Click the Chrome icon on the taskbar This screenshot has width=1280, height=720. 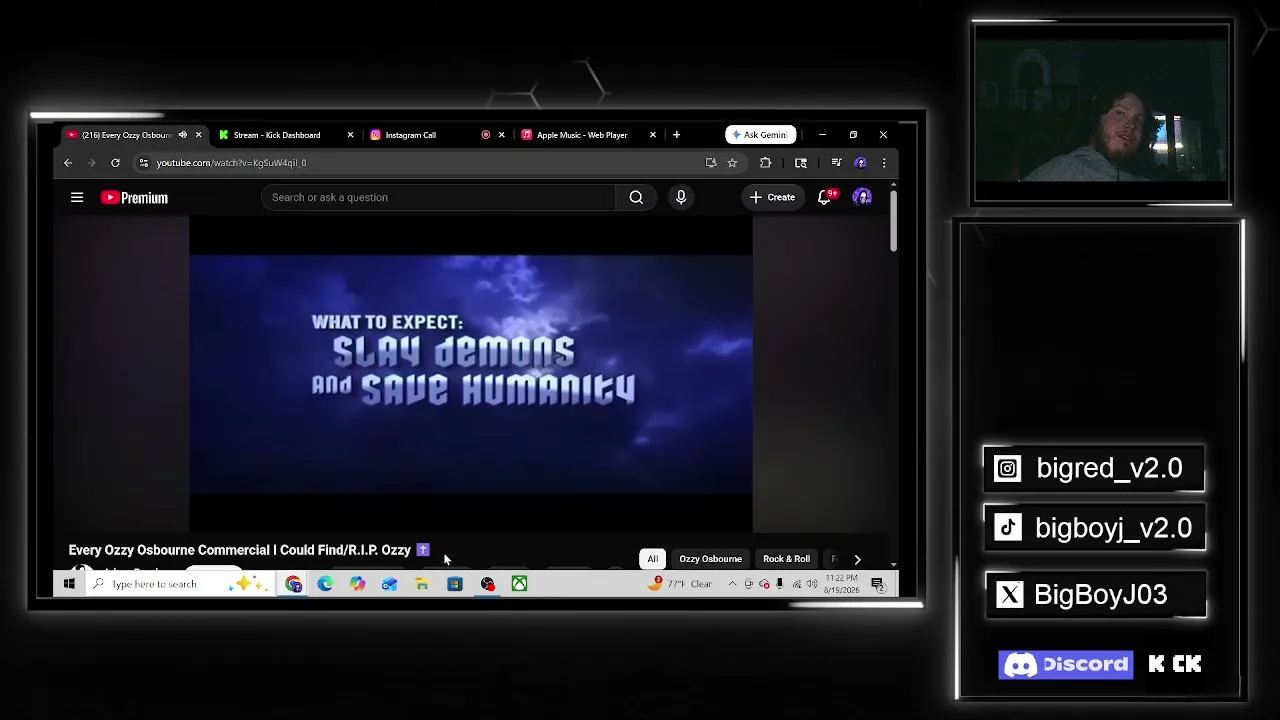click(293, 584)
